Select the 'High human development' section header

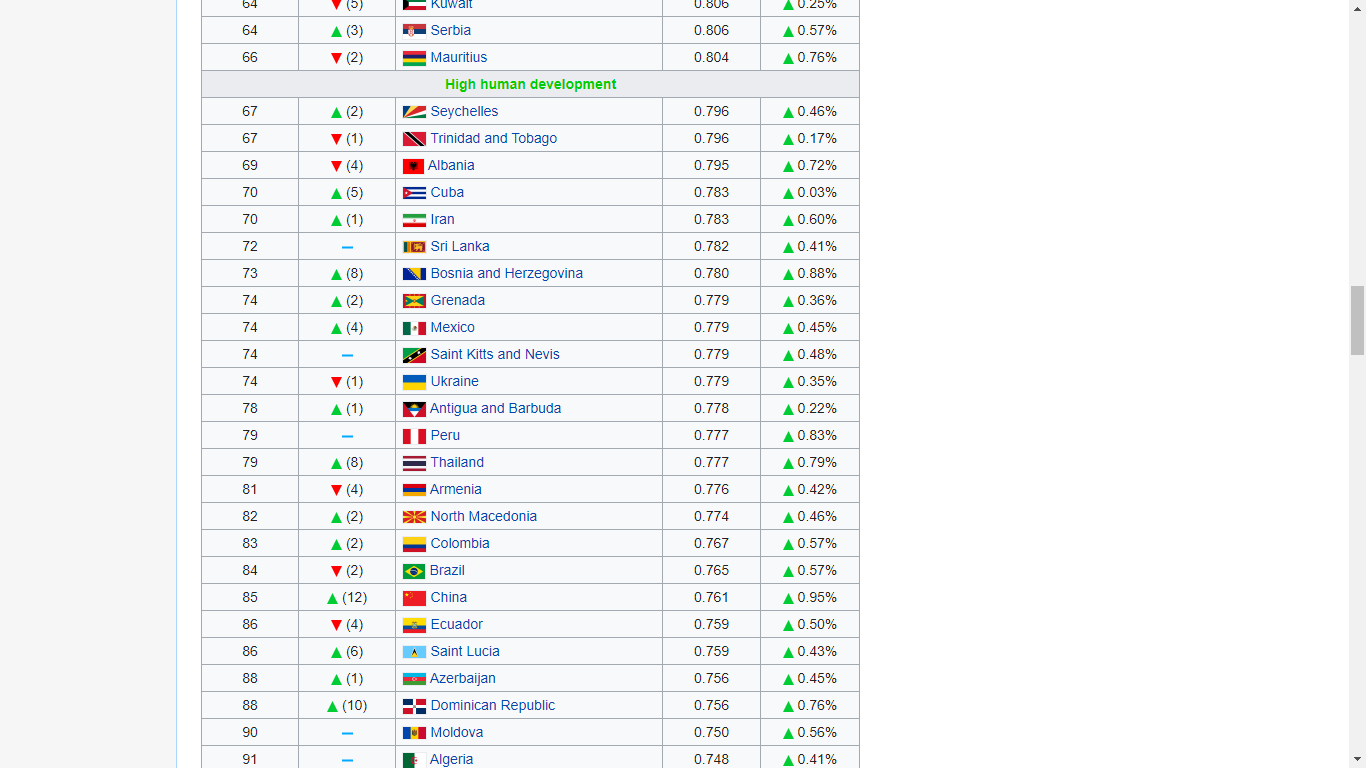coord(531,85)
